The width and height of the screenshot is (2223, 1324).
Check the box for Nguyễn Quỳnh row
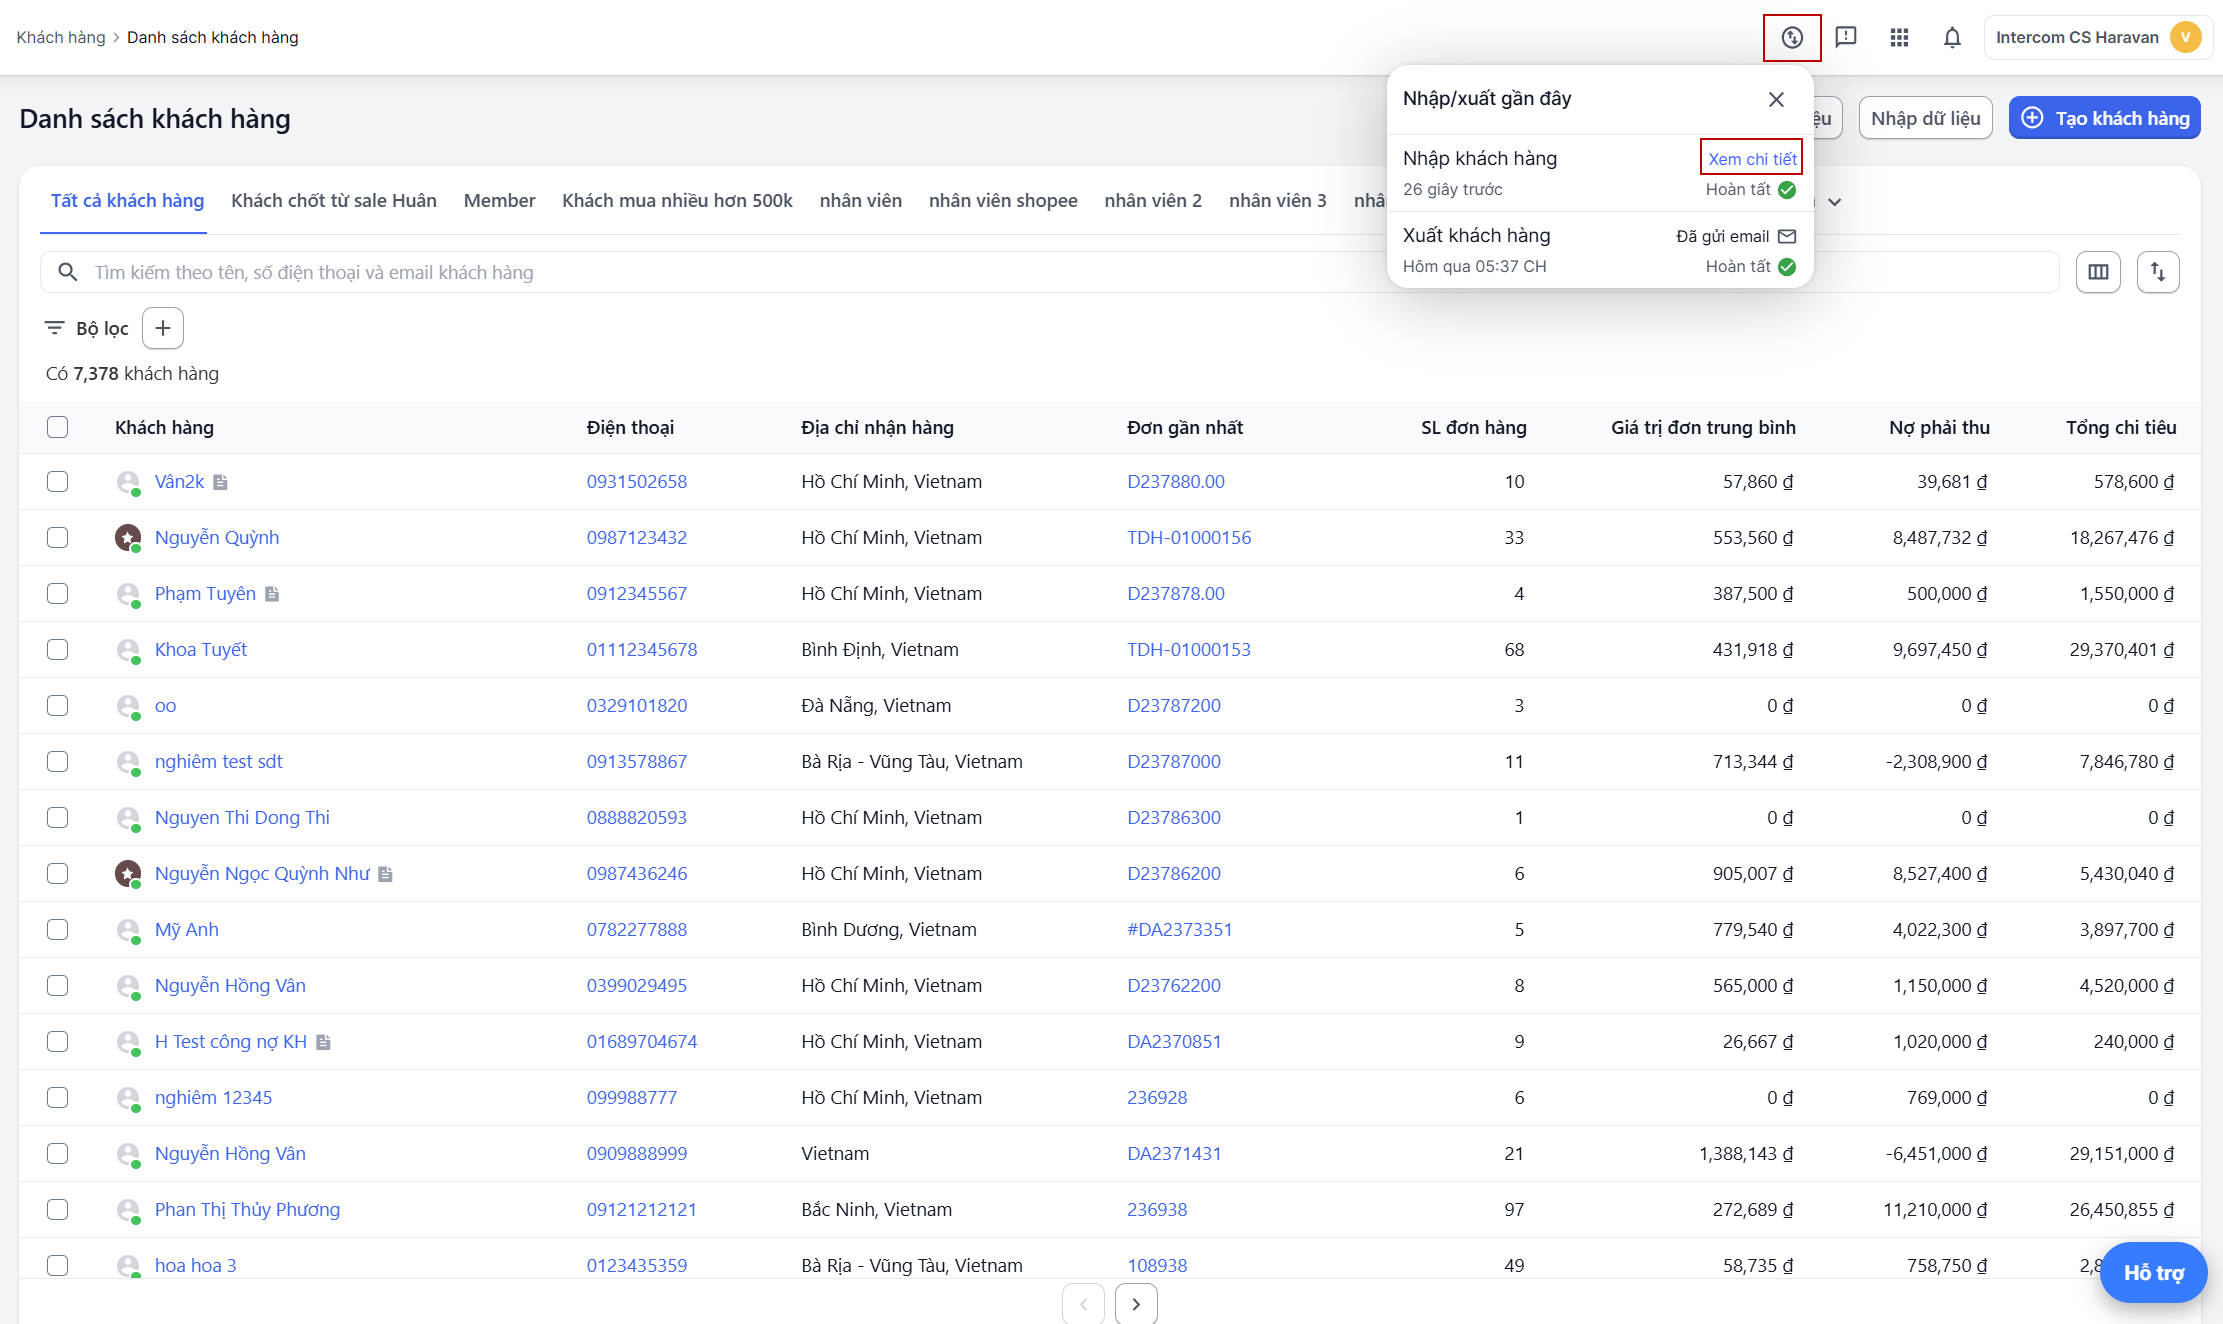[x=58, y=538]
